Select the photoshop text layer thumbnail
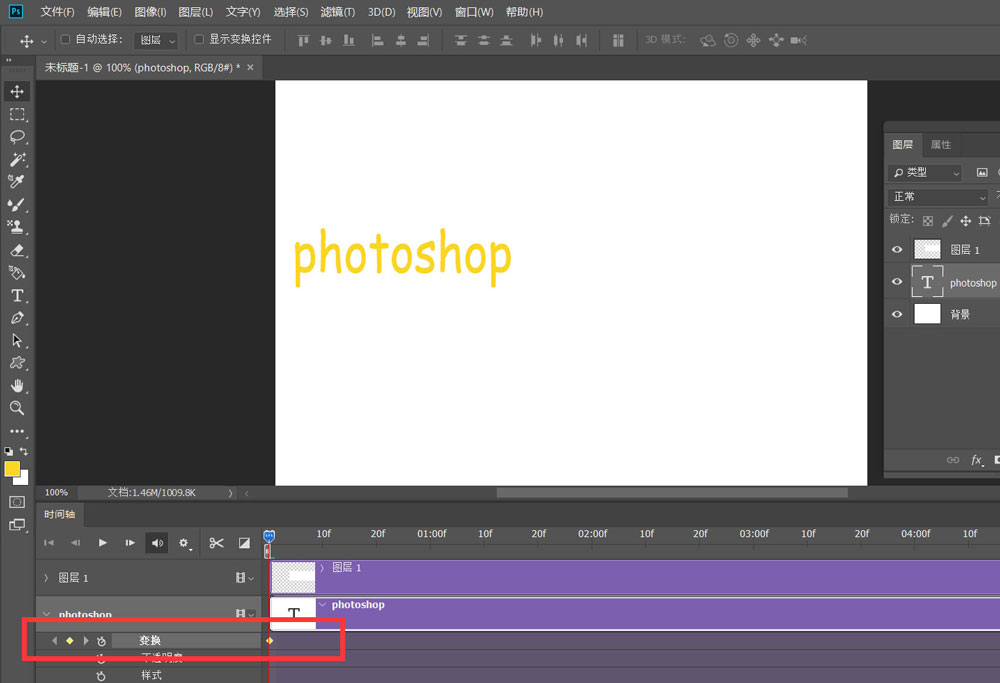This screenshot has width=1000, height=683. pyautogui.click(x=927, y=283)
